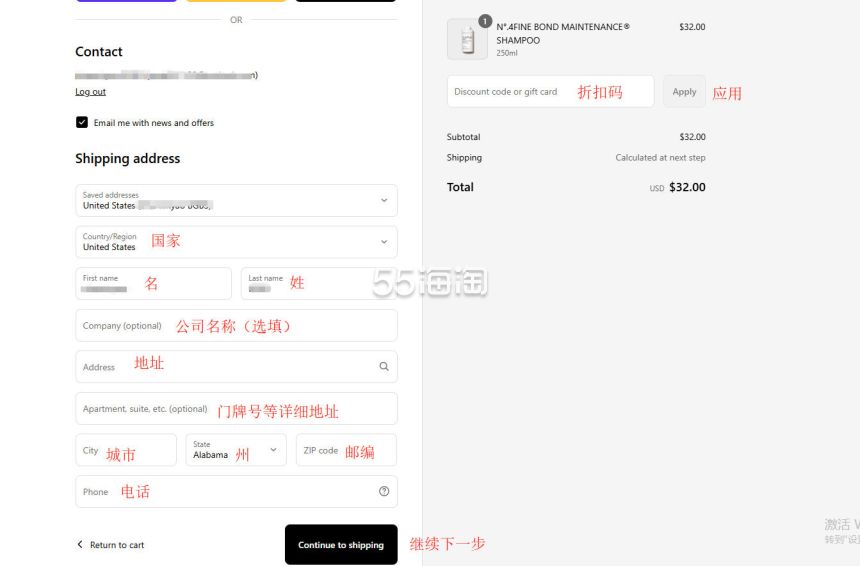Select the Company (optional) field
This screenshot has width=860, height=566.
tap(236, 325)
